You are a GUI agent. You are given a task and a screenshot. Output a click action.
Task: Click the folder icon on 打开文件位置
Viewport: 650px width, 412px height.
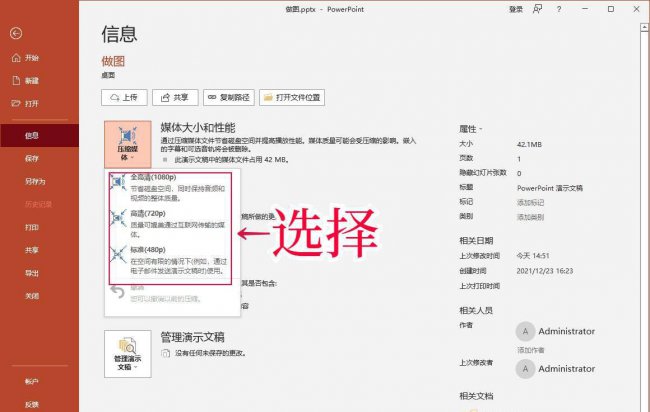coord(268,97)
